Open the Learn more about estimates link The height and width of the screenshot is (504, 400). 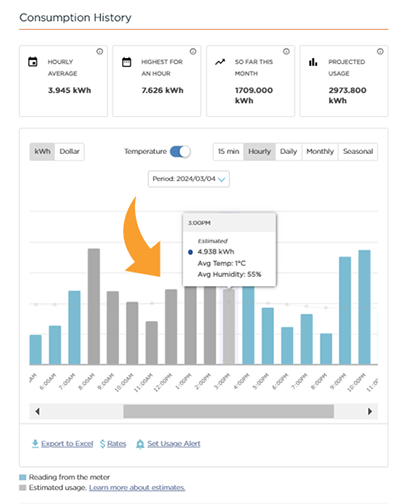pos(137,488)
